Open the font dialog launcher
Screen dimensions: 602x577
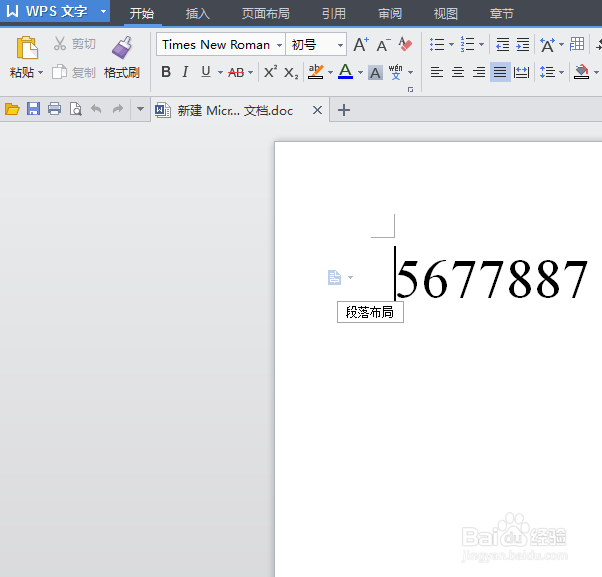click(410, 89)
